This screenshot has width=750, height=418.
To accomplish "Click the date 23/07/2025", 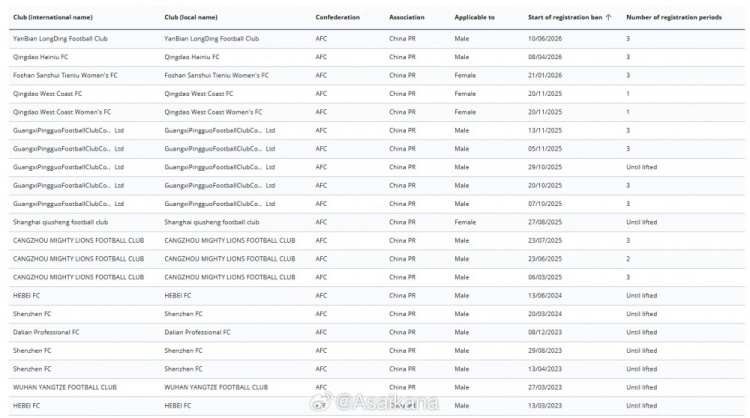I will [545, 241].
